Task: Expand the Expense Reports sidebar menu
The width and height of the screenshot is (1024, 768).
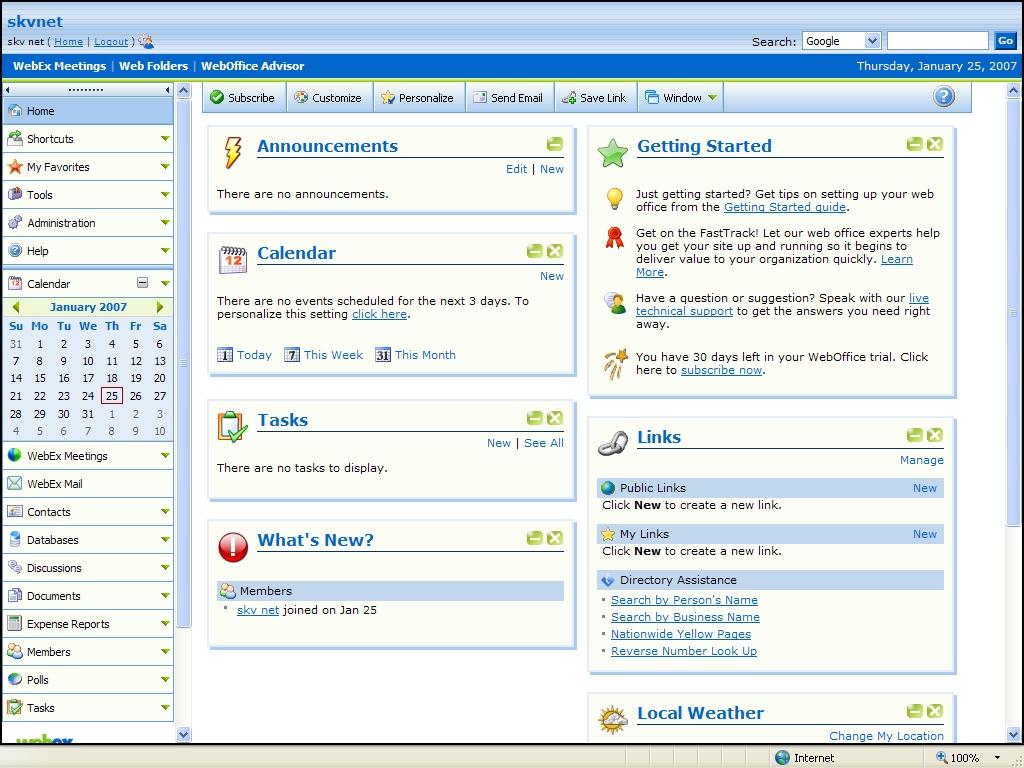Action: (165, 624)
